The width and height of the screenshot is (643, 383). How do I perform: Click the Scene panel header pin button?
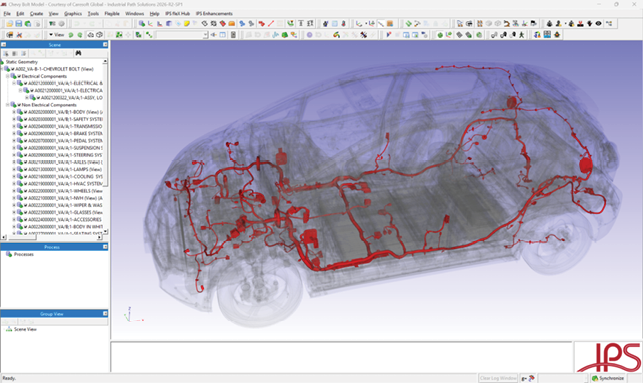click(105, 44)
